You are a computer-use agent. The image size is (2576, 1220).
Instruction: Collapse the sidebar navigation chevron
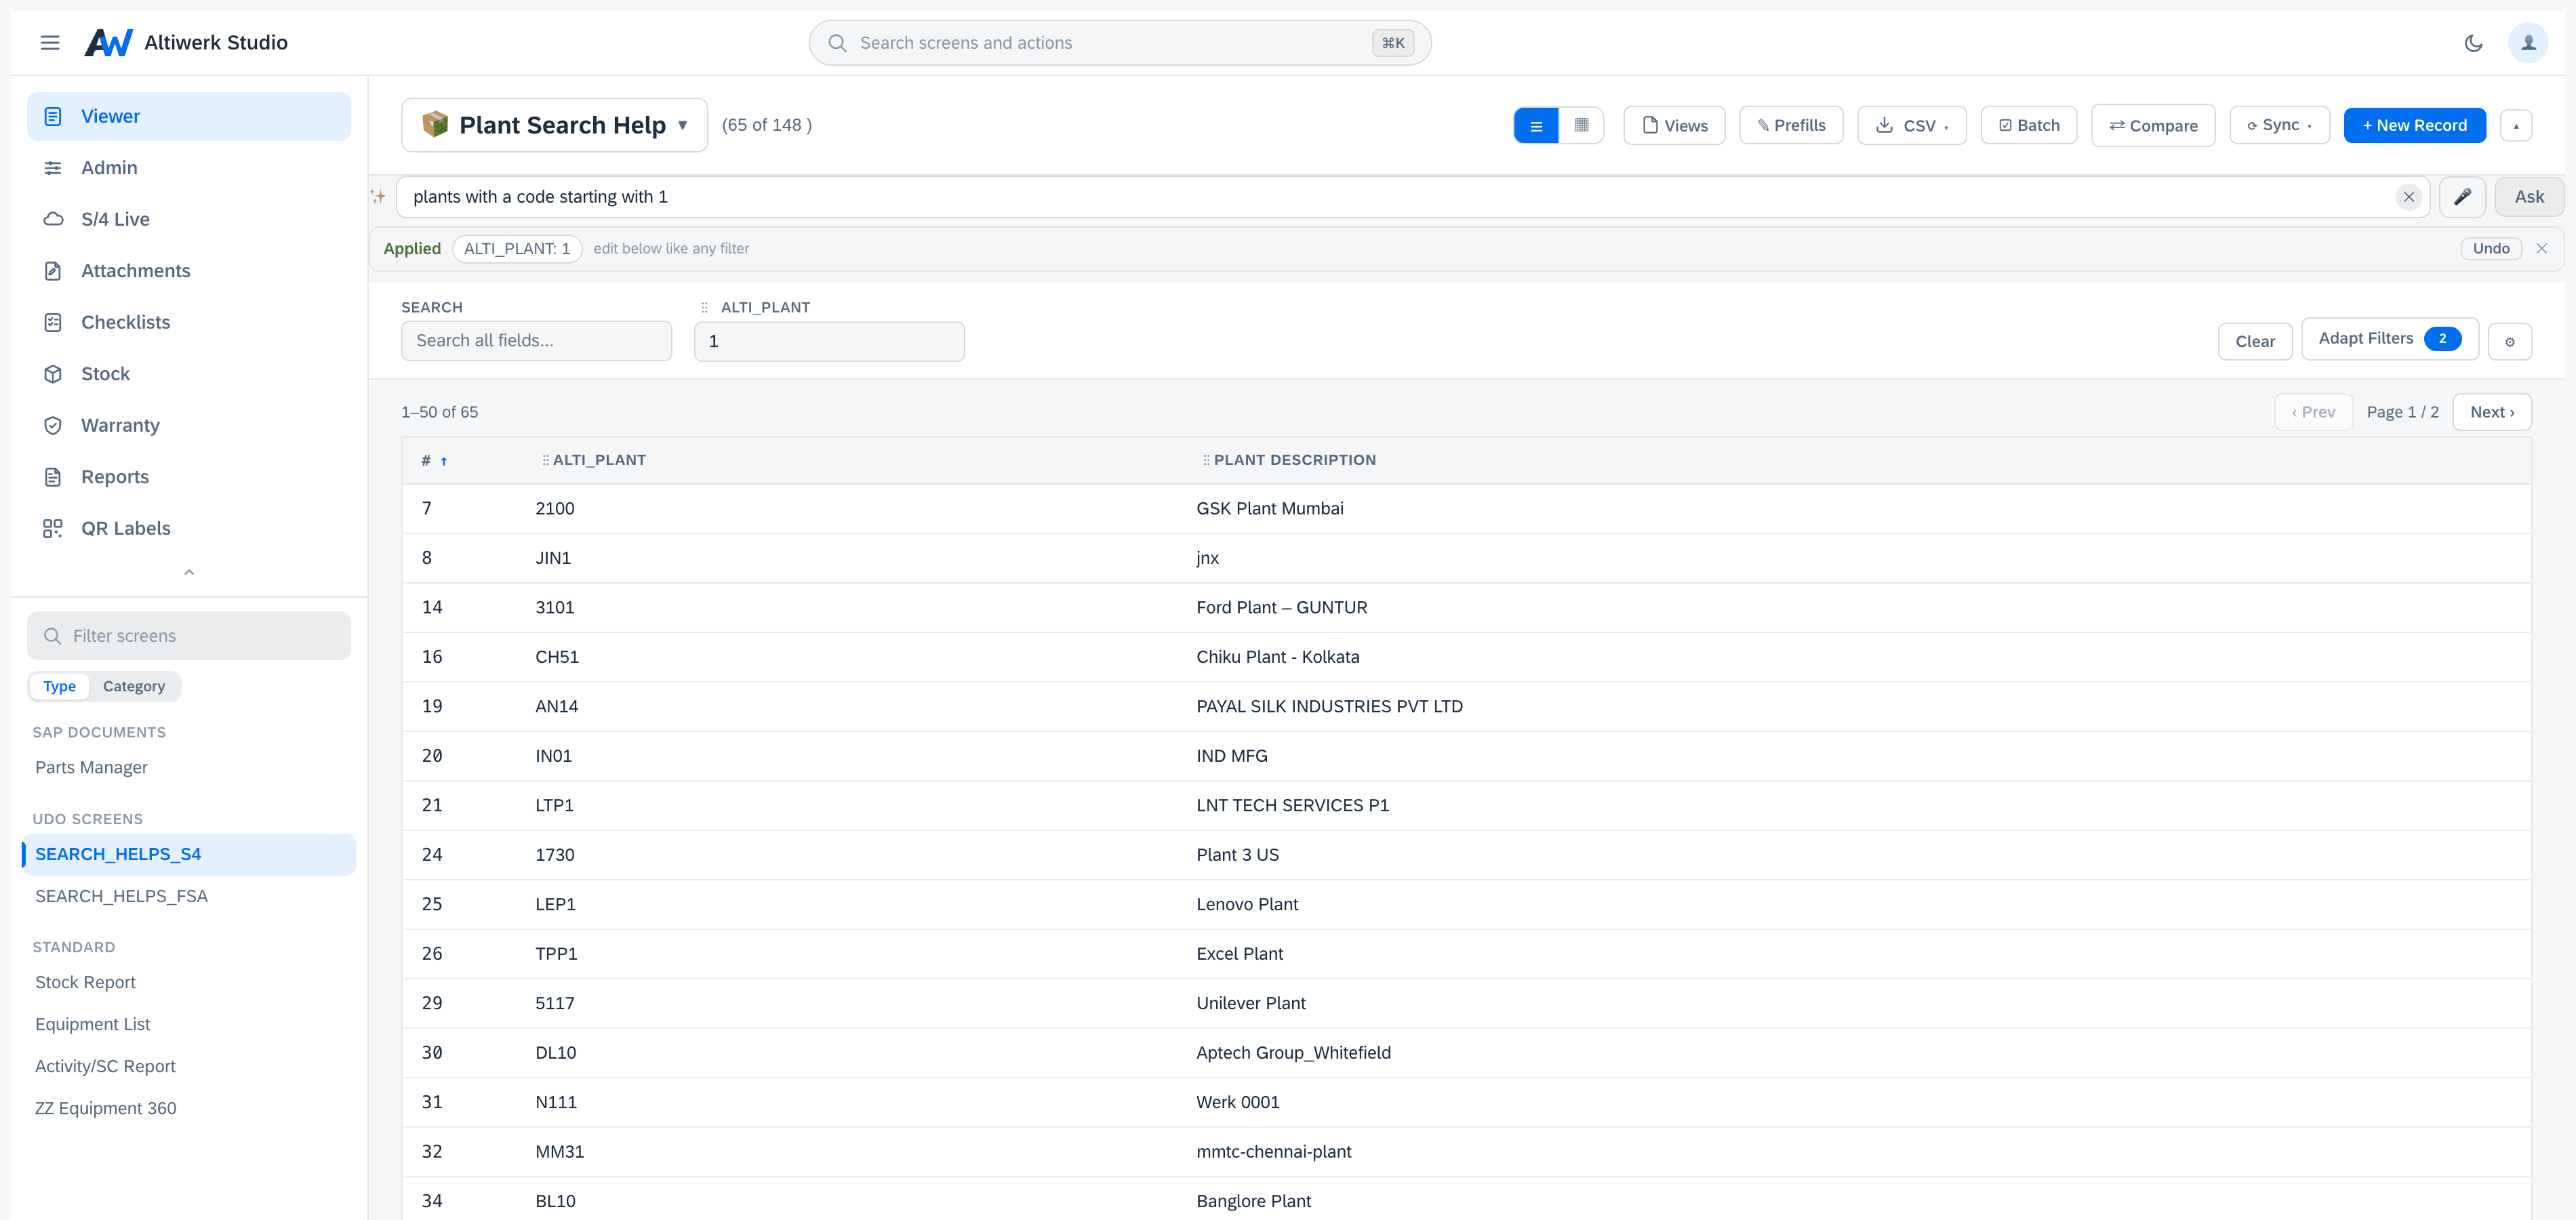click(189, 573)
